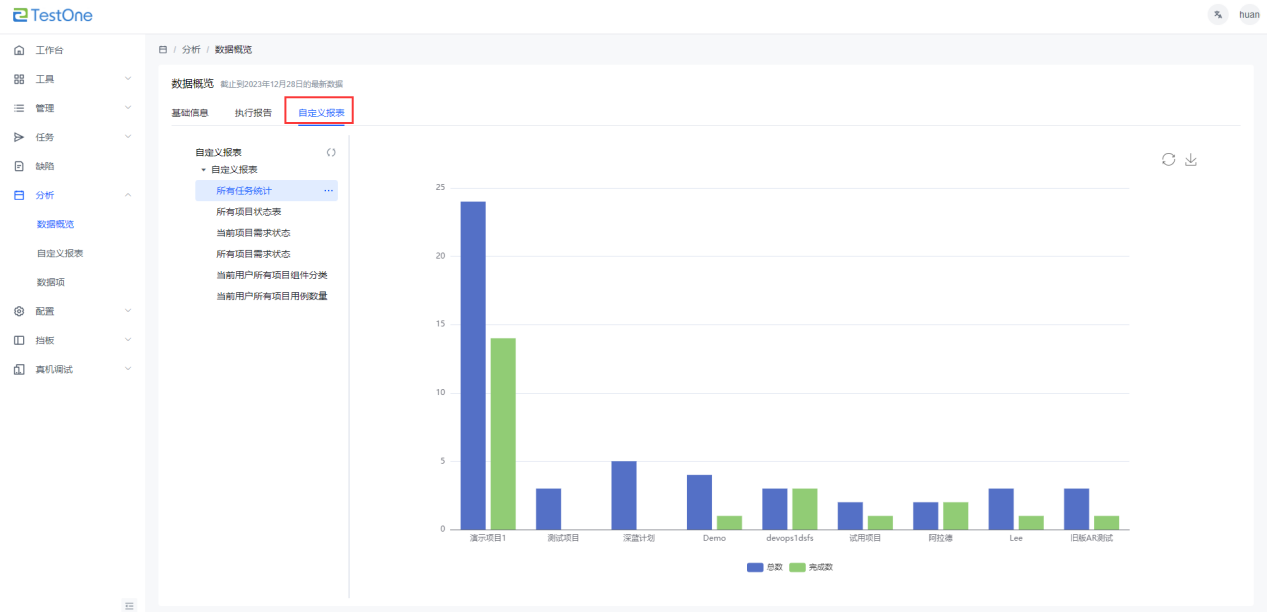
Task: Expand the 配置 sidebar menu
Action: pos(70,311)
